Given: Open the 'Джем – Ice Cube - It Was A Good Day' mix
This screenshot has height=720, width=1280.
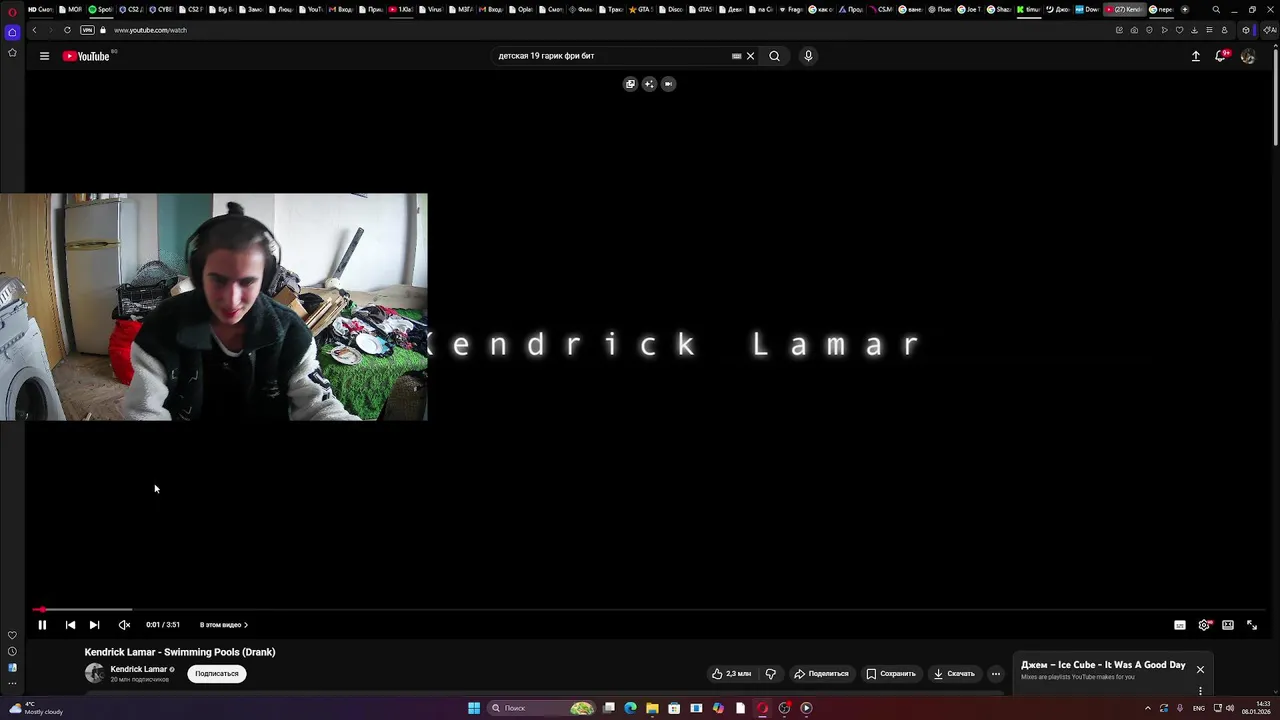Looking at the screenshot, I should point(1103,665).
